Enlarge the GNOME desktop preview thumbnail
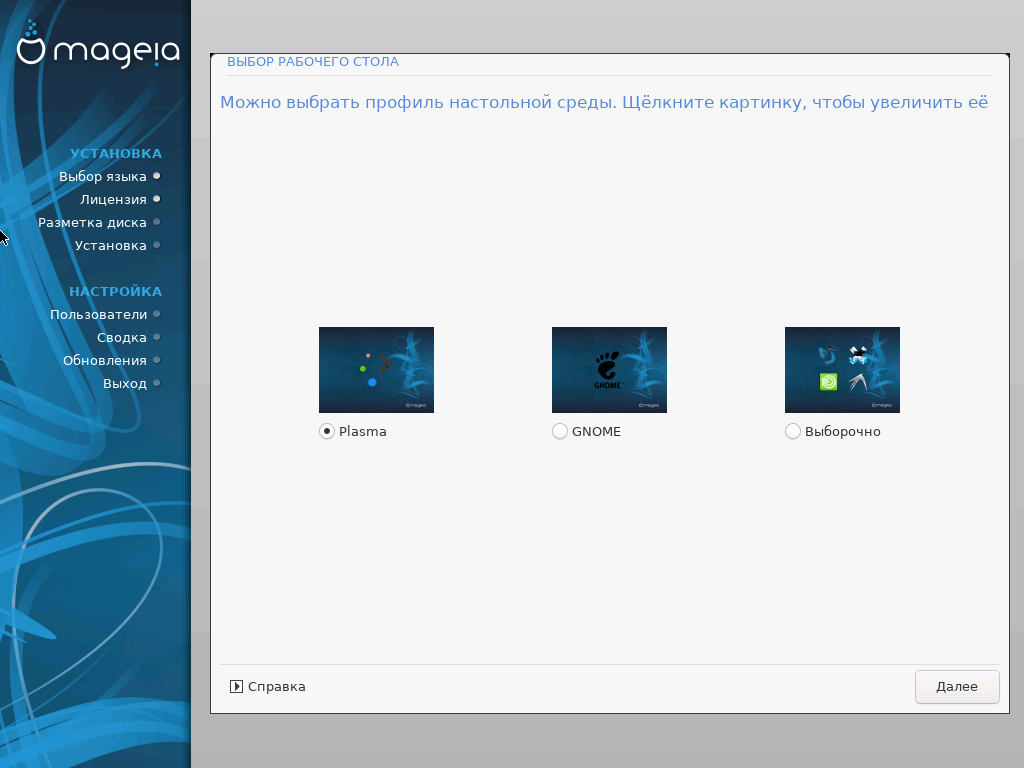 pos(609,370)
